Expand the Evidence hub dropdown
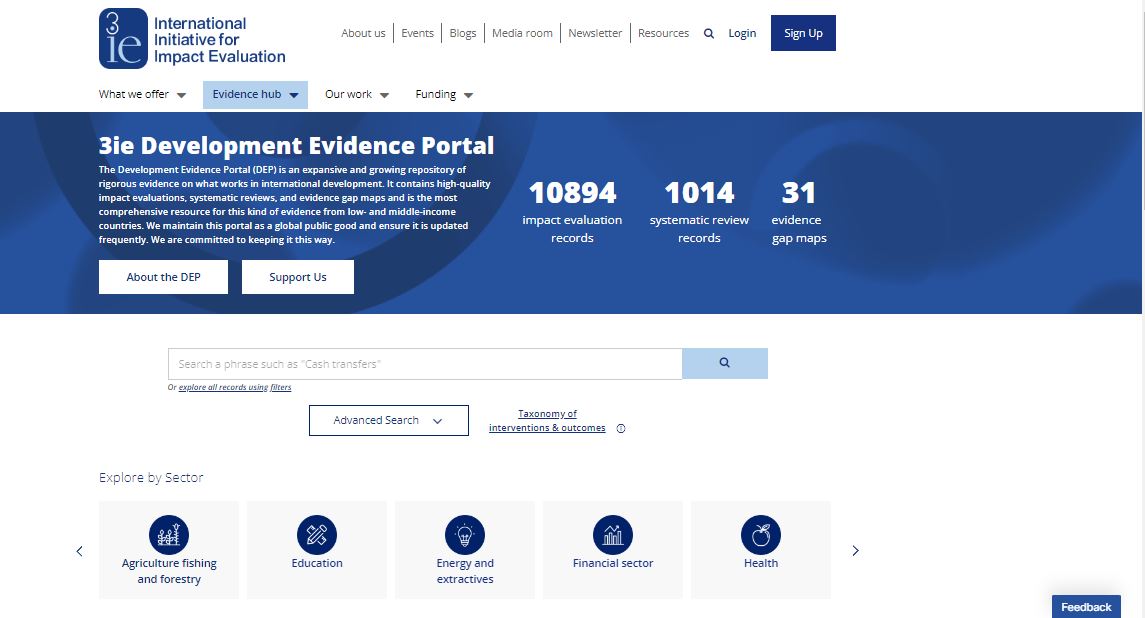Viewport: 1145px width, 618px height. tap(255, 95)
